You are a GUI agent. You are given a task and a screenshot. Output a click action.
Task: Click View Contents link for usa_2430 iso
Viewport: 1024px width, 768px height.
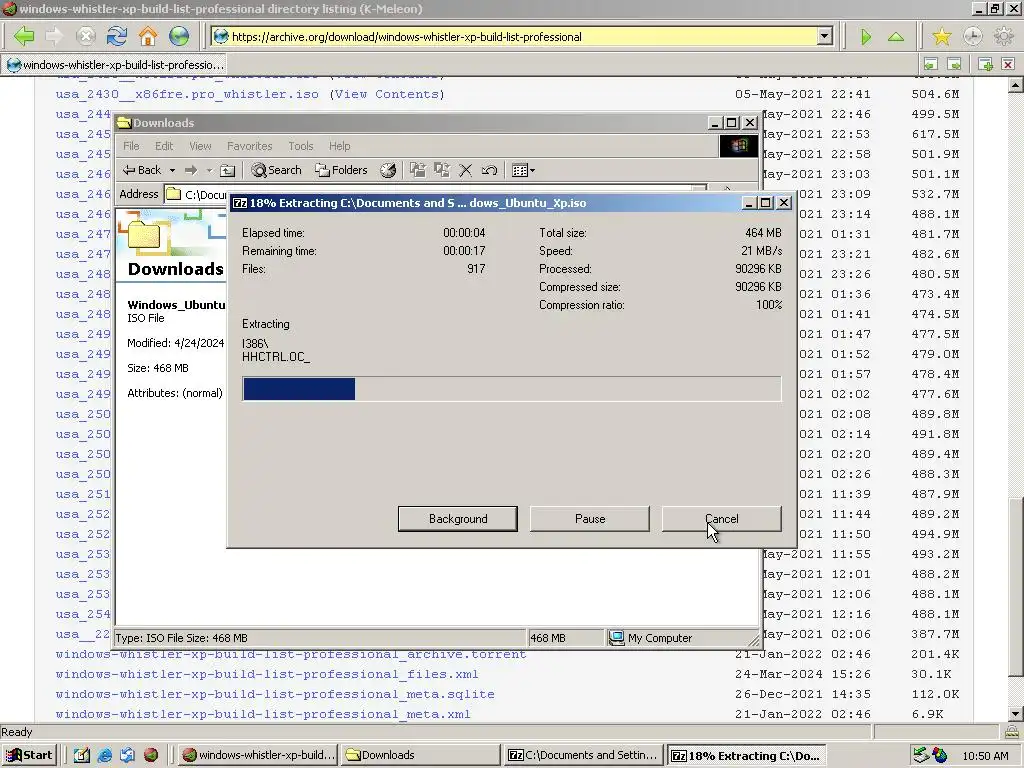[387, 94]
